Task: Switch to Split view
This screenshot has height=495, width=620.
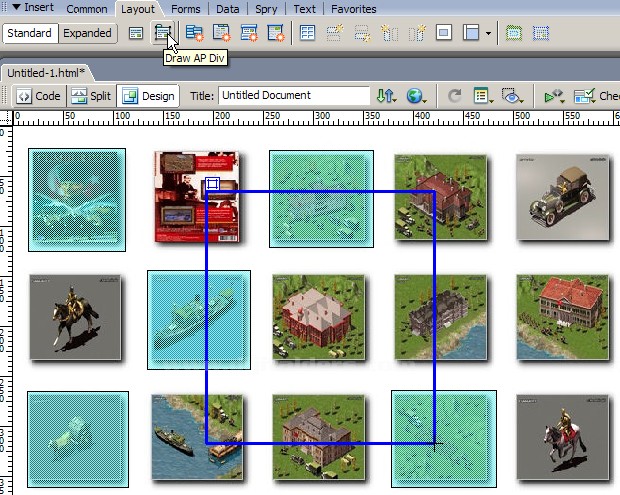Action: coord(91,96)
